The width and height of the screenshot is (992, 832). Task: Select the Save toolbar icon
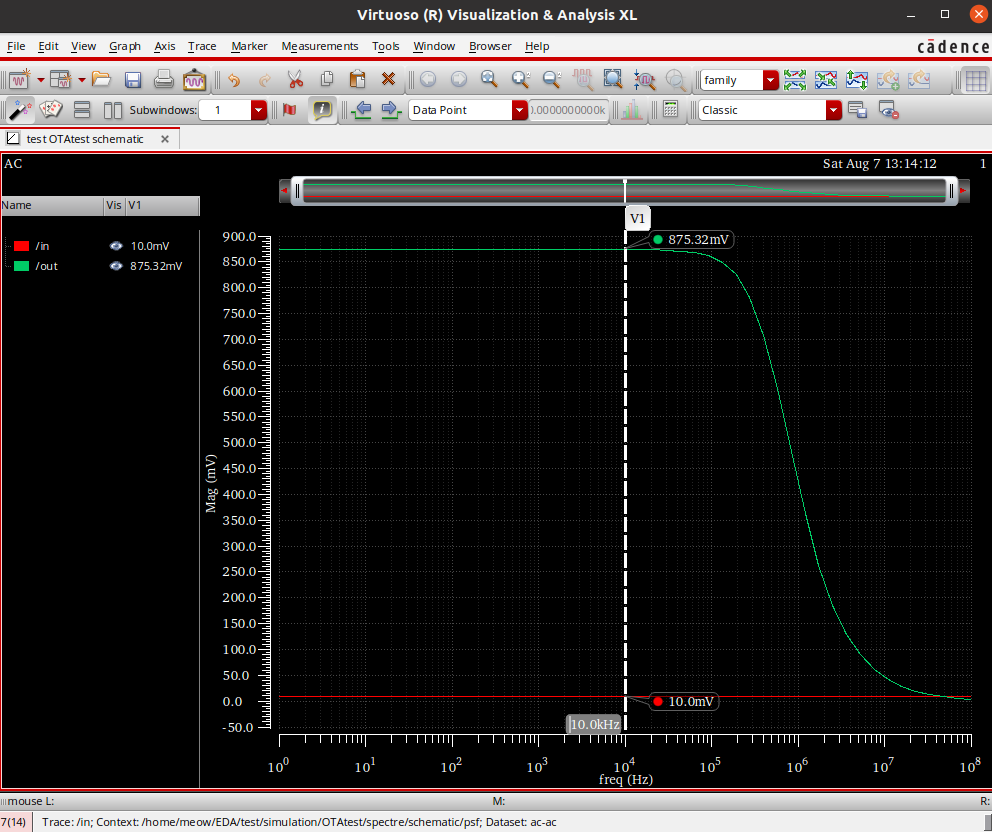click(x=133, y=79)
